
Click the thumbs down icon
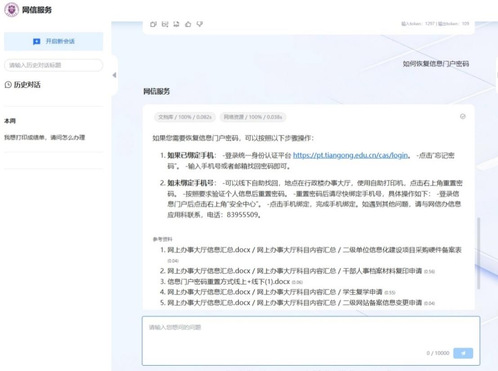[200, 24]
